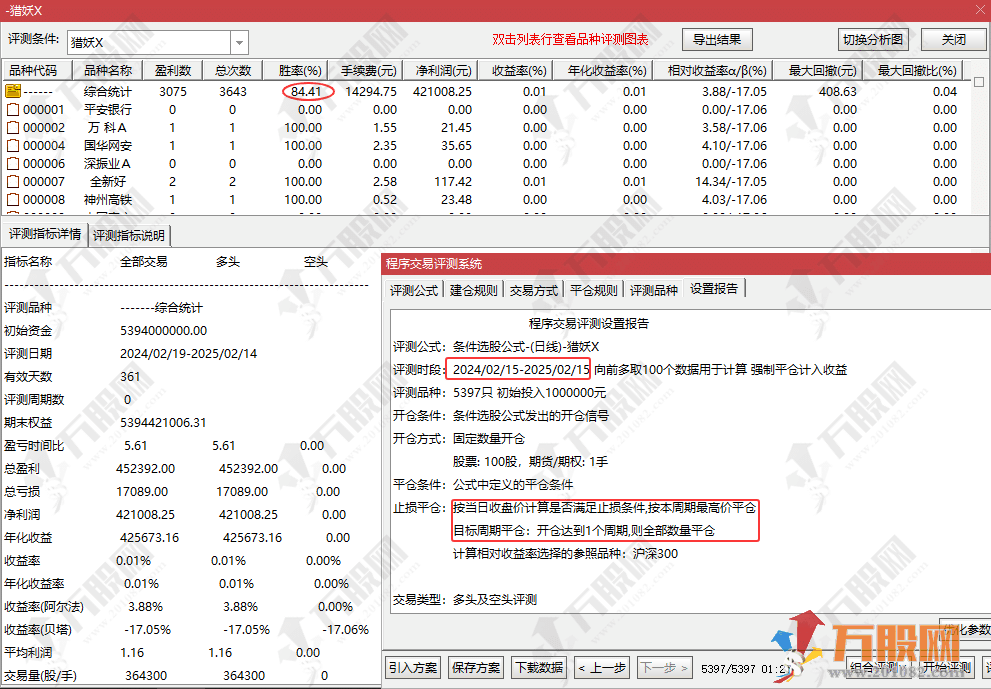991x689 pixels.
Task: Click the 84.41 win-rate value
Action: tap(306, 92)
